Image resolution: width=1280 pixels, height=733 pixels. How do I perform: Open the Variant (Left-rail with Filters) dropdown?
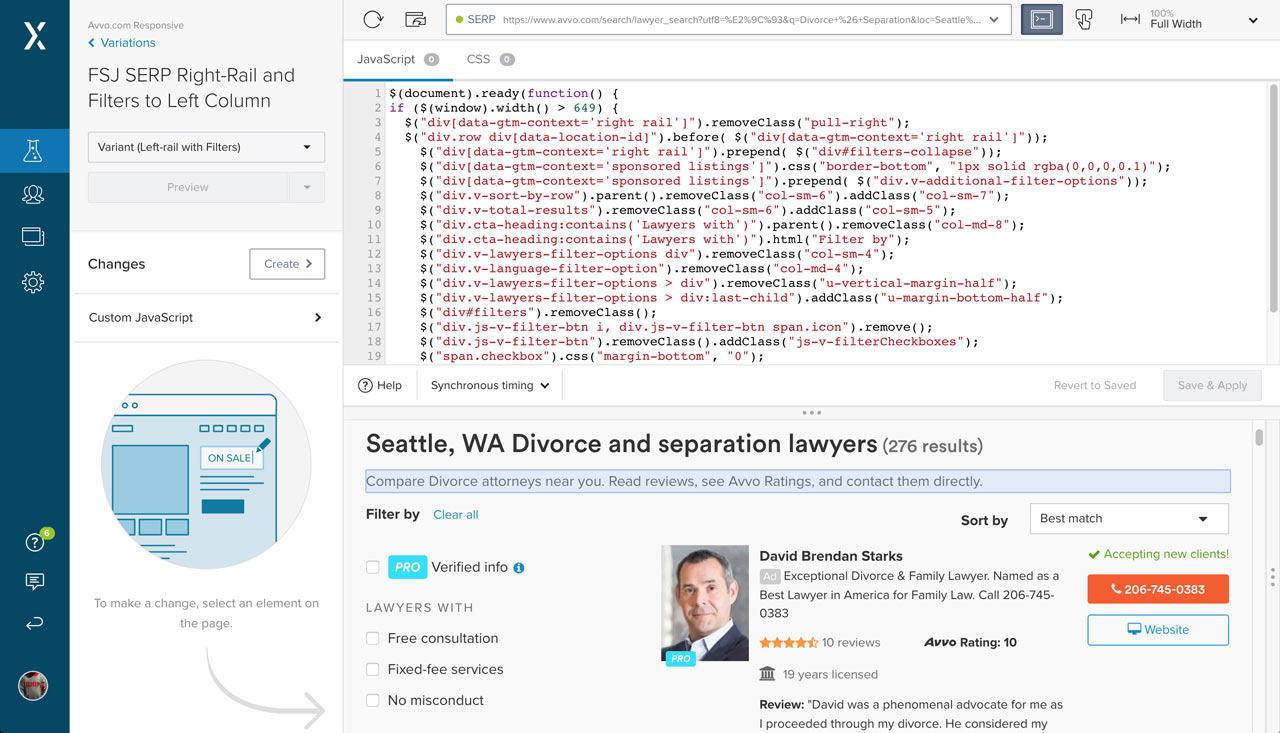pos(206,147)
